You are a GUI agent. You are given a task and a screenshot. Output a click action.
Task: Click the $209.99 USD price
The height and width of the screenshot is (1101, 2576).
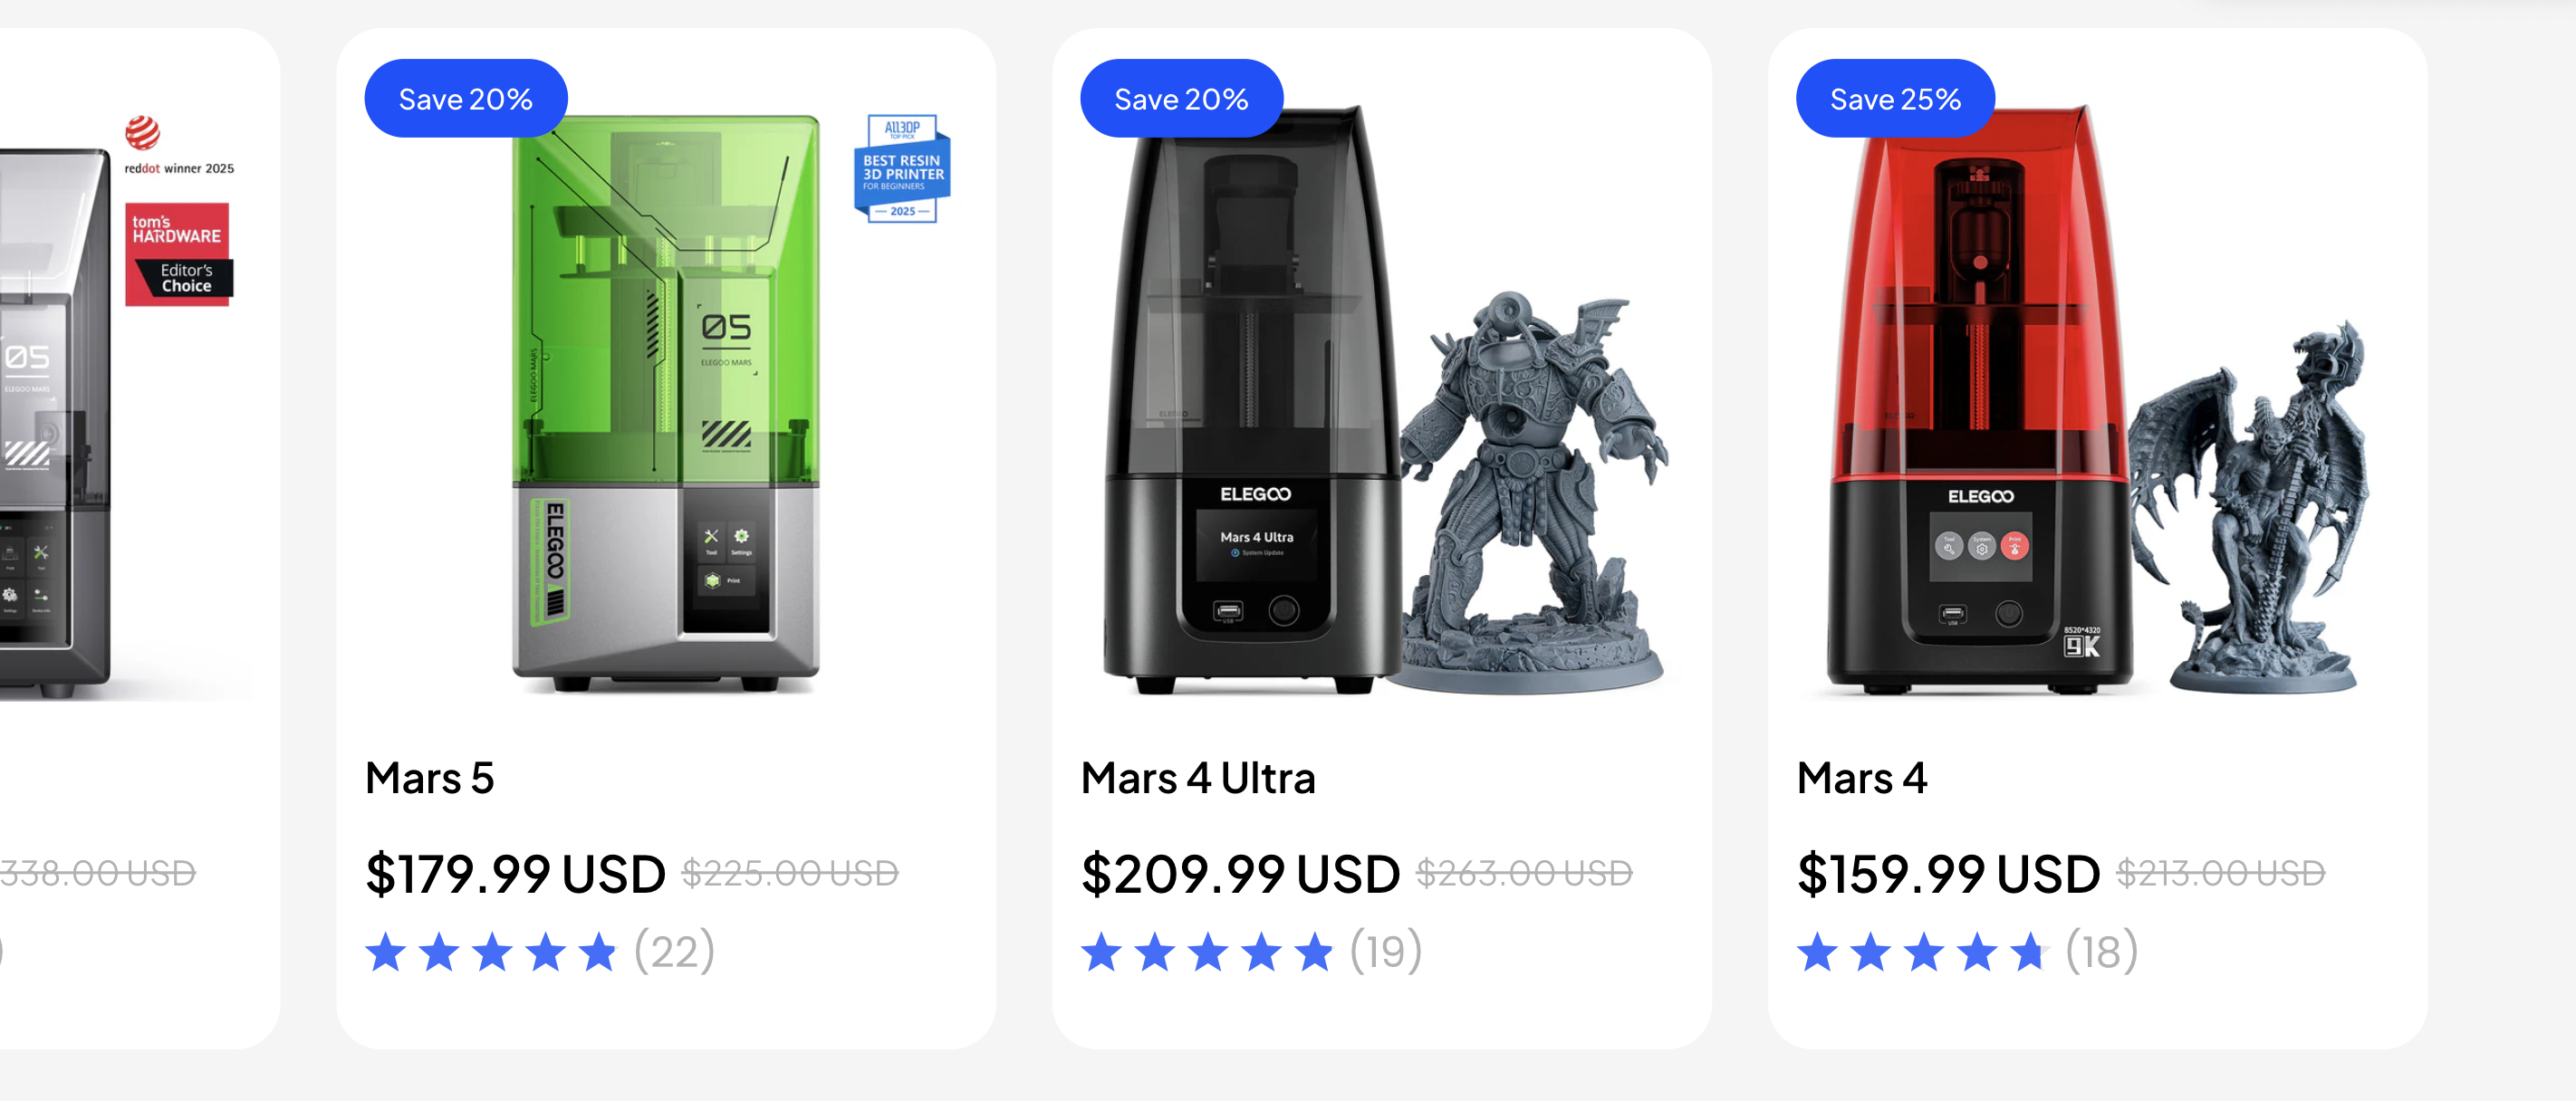(x=1240, y=873)
